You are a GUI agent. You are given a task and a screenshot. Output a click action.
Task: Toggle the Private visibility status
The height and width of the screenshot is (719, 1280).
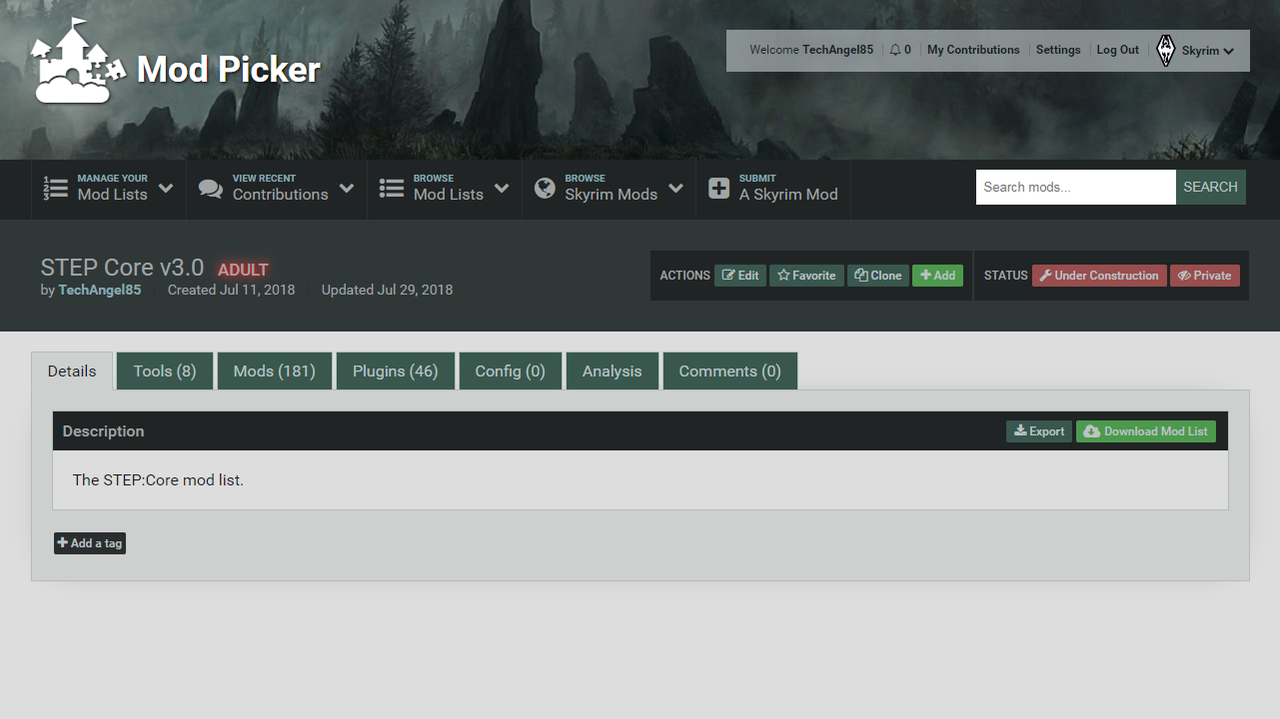pos(1204,275)
